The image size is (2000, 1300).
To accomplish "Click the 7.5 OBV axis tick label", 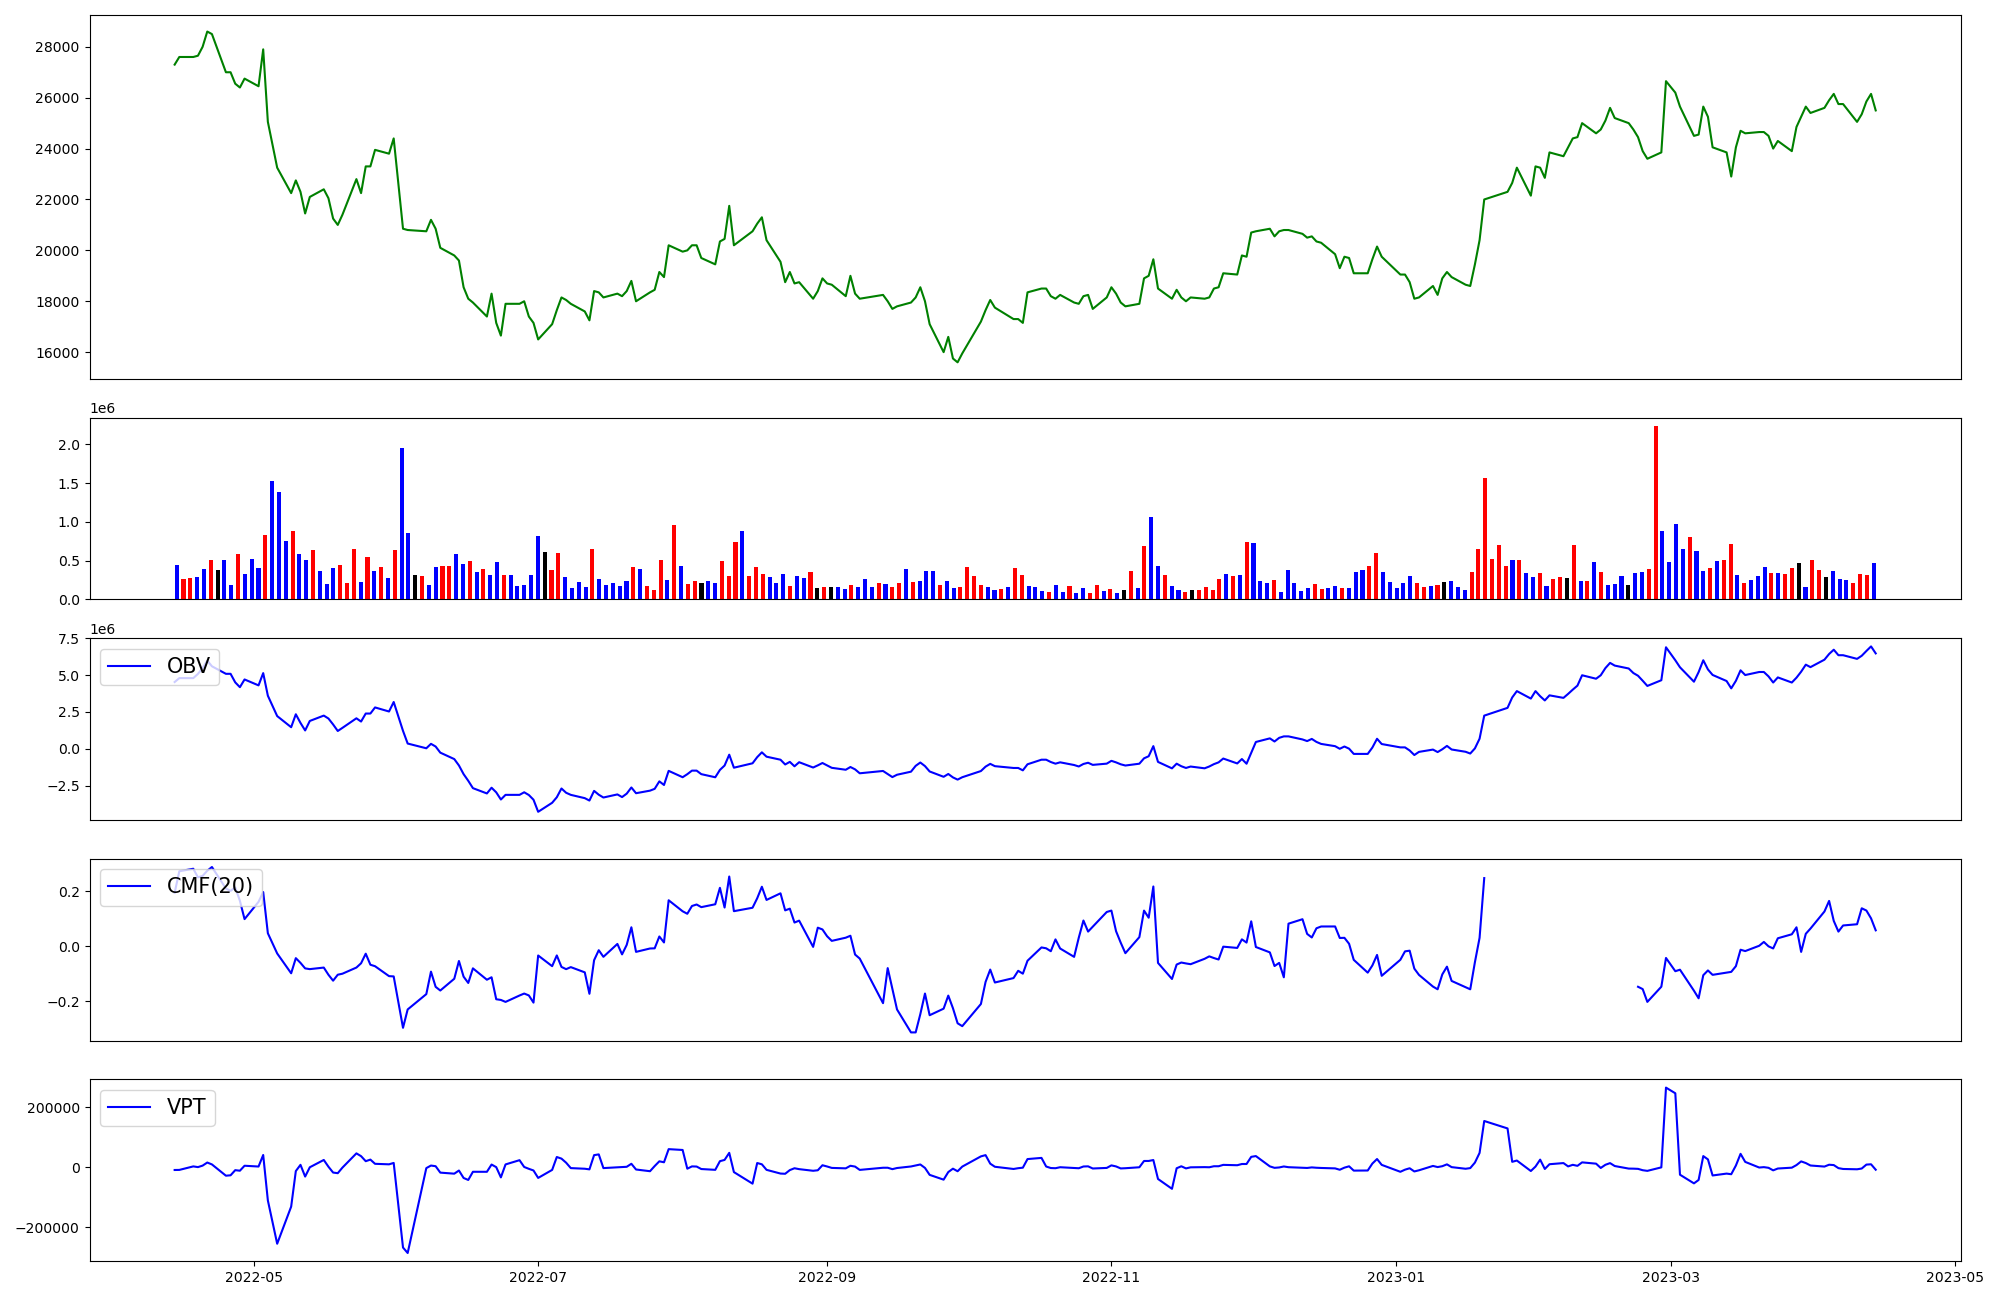I will (x=69, y=639).
